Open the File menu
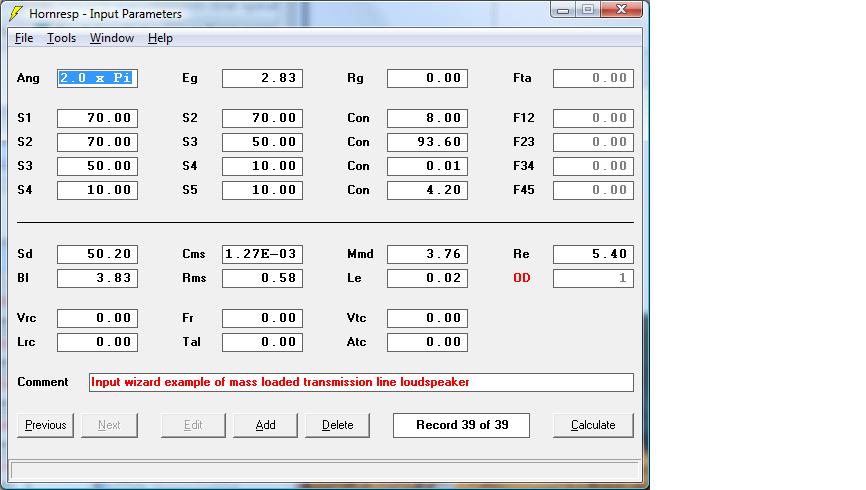This screenshot has width=866, height=490. 24,38
